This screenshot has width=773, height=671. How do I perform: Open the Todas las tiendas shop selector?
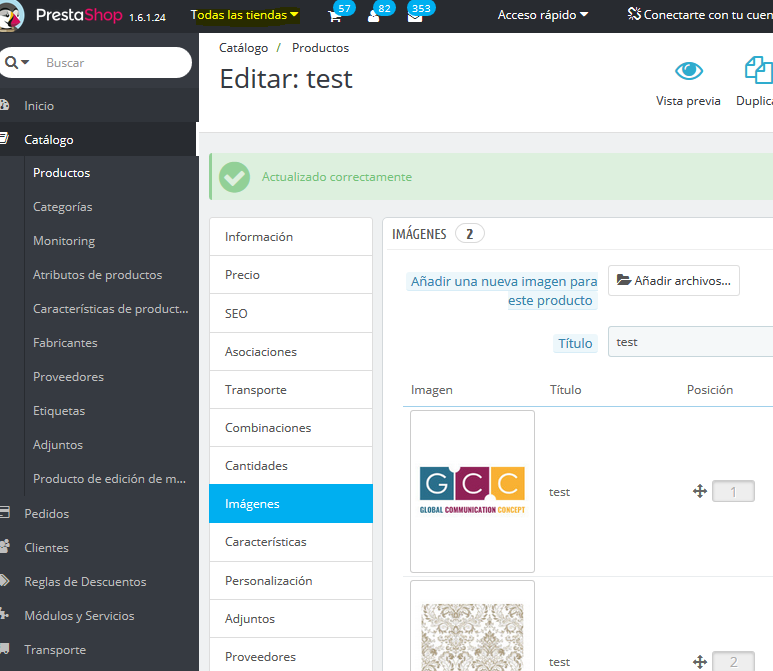click(x=245, y=15)
